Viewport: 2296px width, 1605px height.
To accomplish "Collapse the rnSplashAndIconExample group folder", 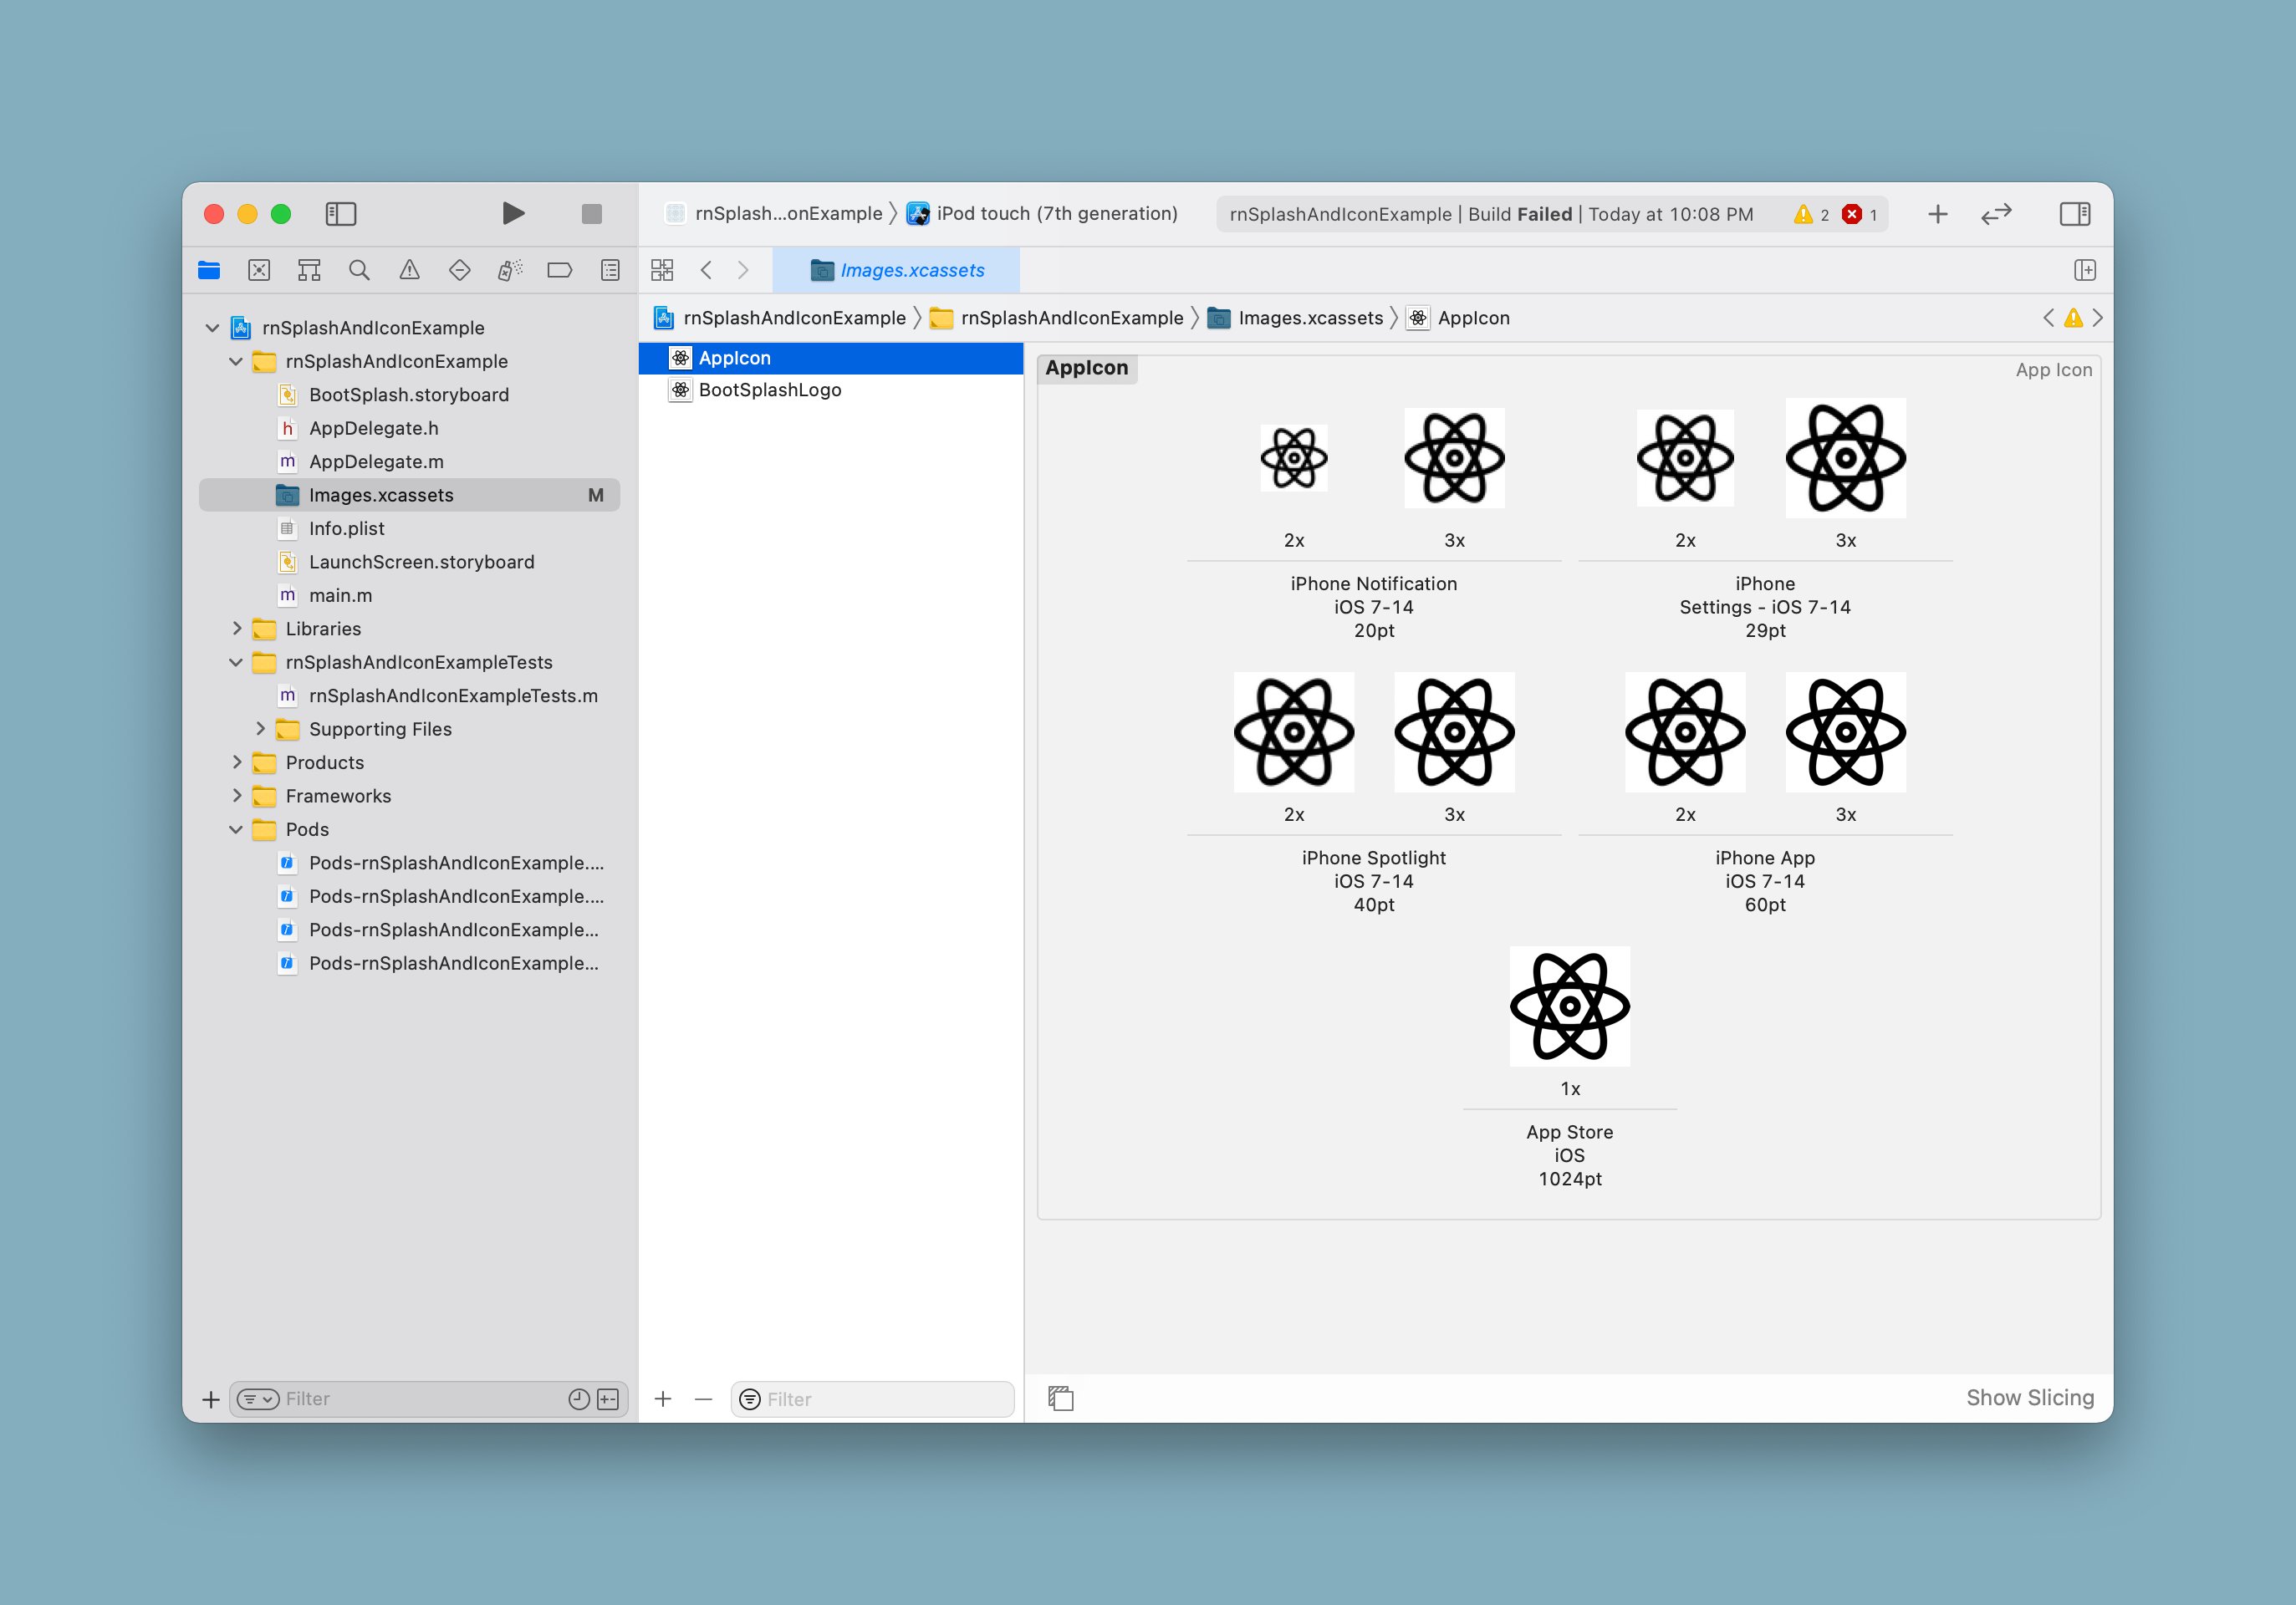I will 236,361.
